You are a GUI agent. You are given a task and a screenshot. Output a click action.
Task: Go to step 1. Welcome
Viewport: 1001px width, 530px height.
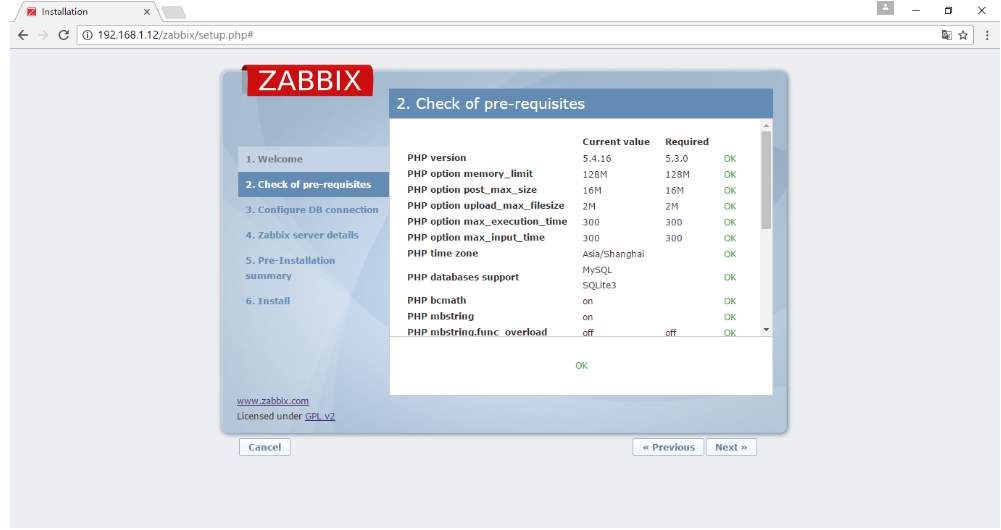(x=274, y=159)
